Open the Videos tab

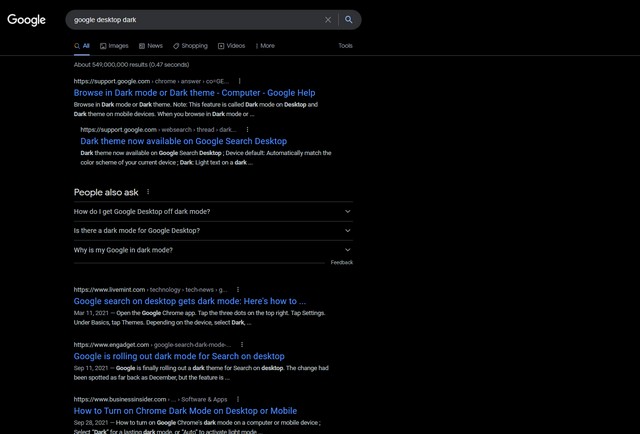coord(231,46)
